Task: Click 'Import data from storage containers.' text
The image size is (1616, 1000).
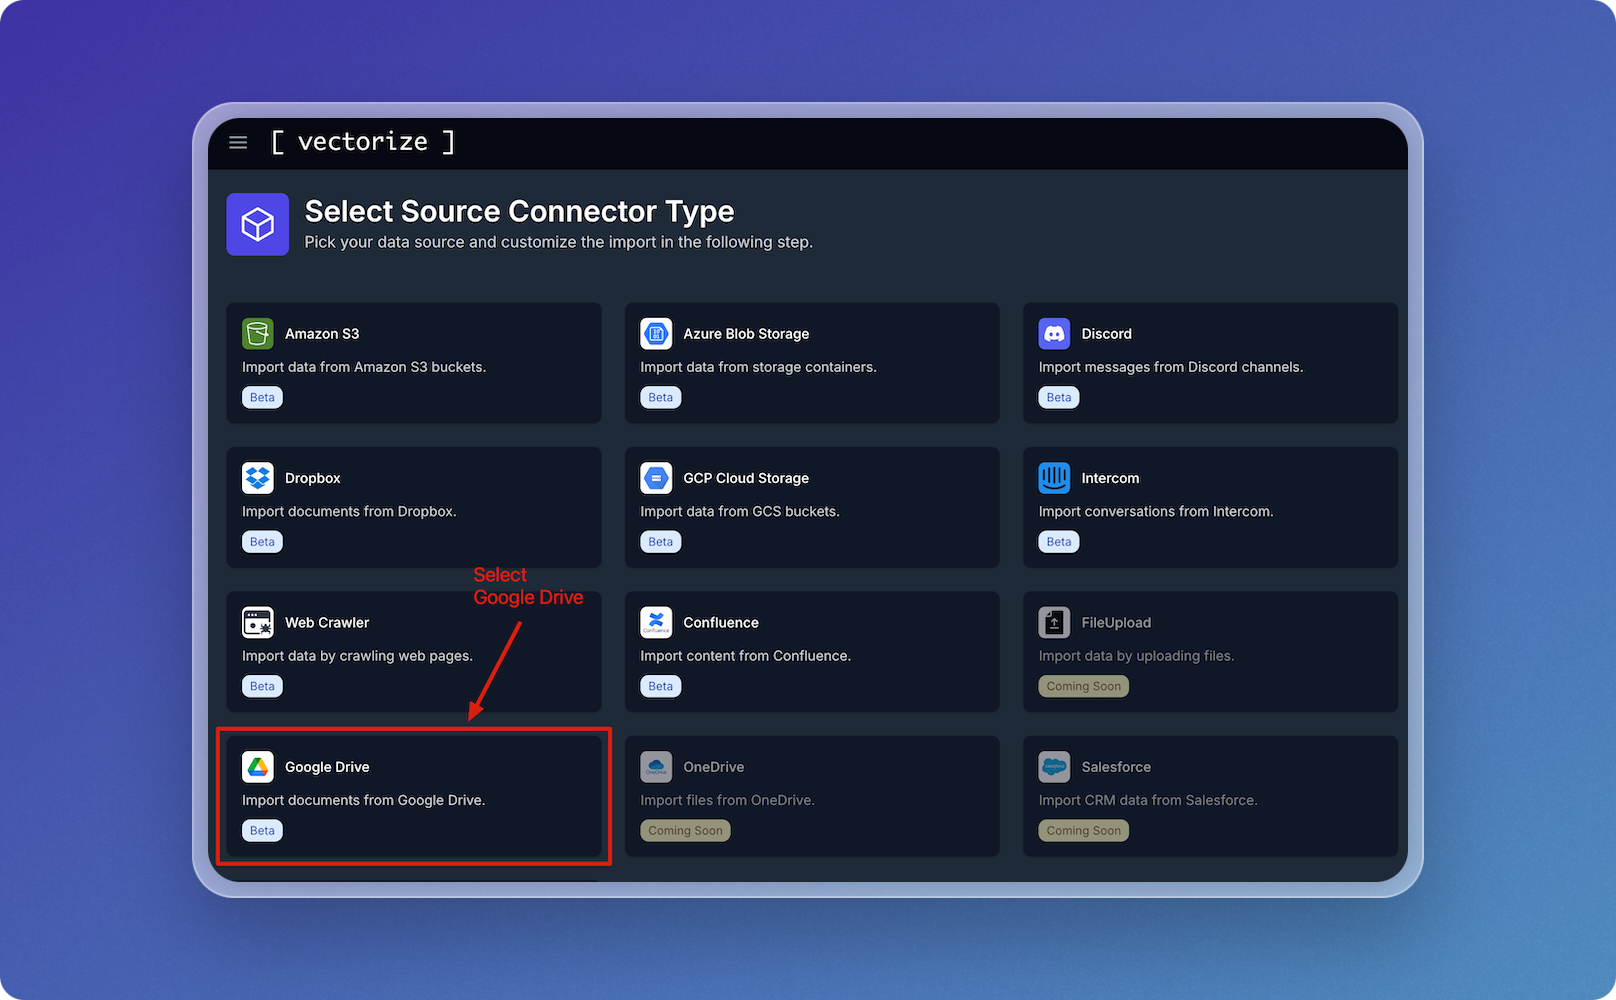Action: [758, 367]
